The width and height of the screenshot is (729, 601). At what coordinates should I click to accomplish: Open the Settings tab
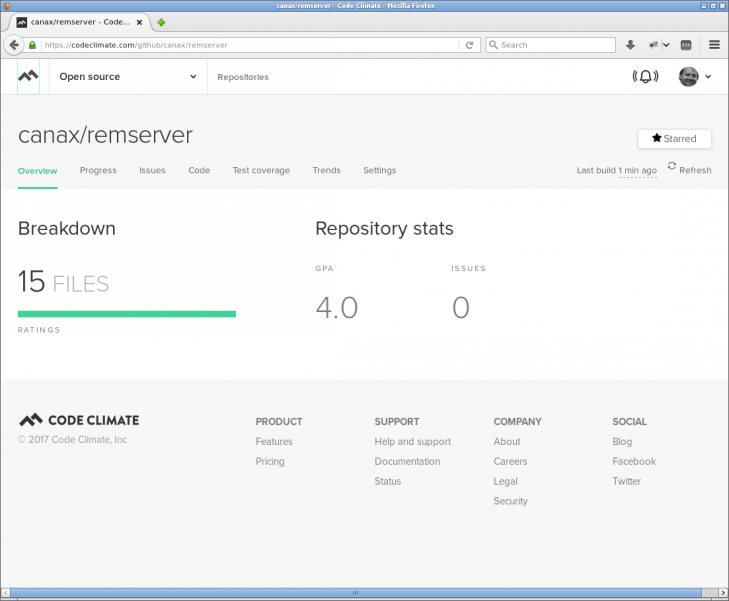tap(379, 170)
